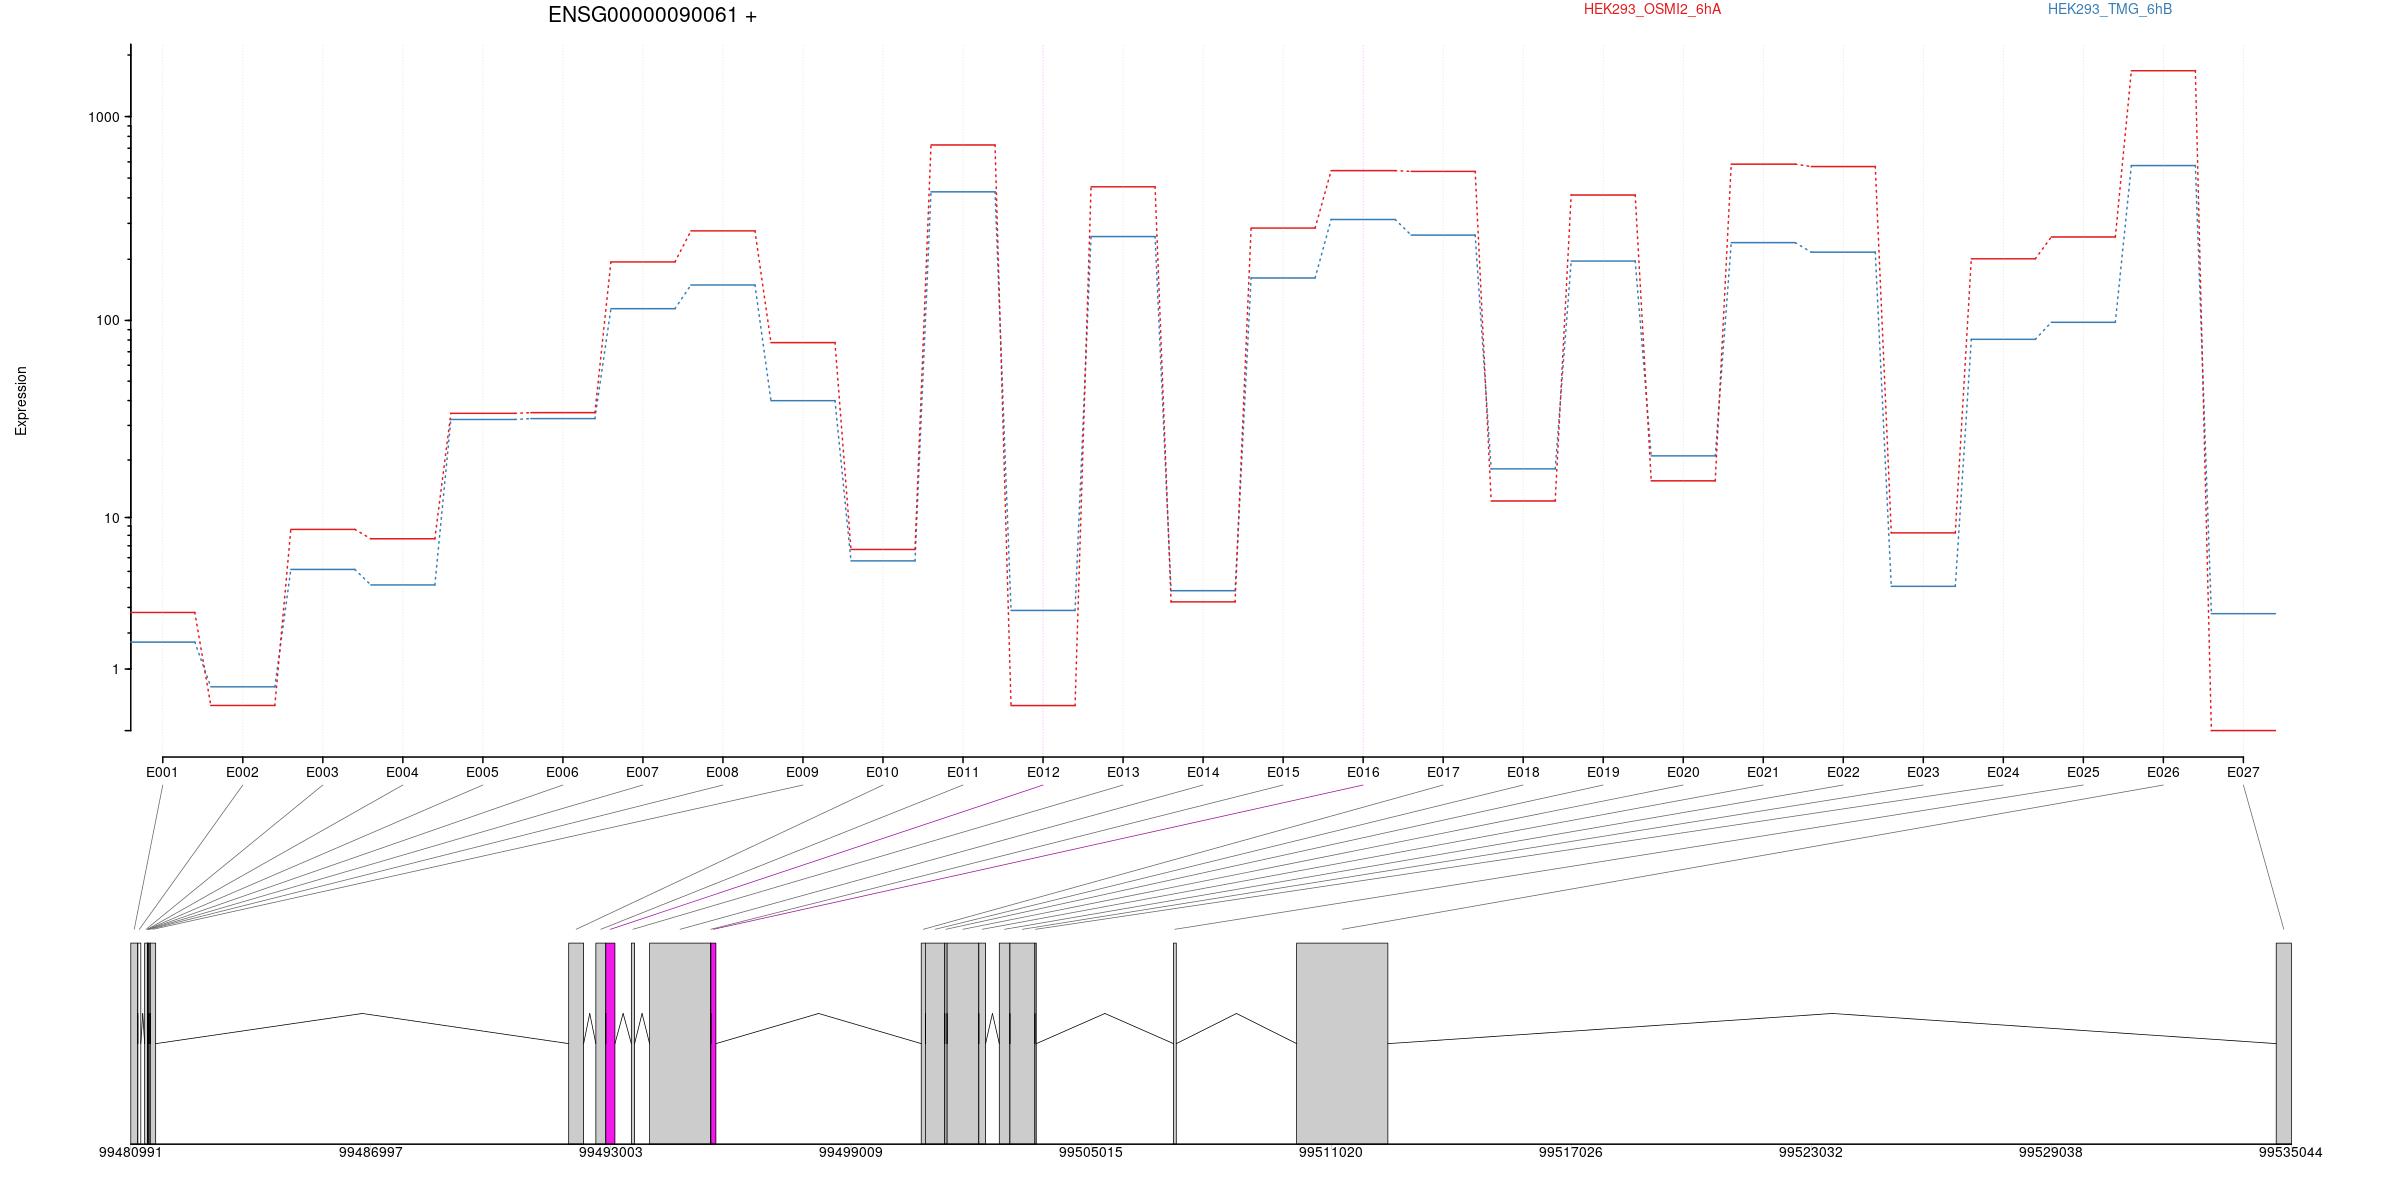Click the red expression peak at E026
The image size is (2400, 1200).
point(2163,71)
